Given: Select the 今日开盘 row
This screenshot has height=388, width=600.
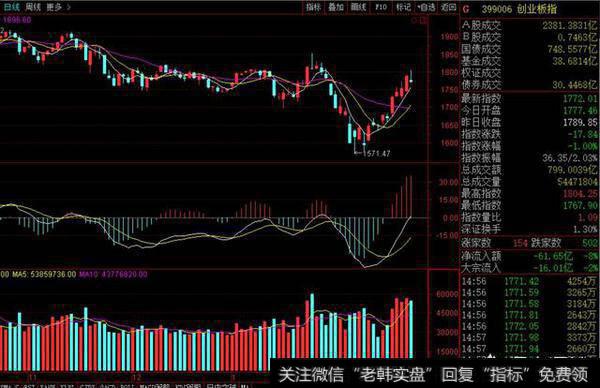Looking at the screenshot, I should [x=530, y=111].
